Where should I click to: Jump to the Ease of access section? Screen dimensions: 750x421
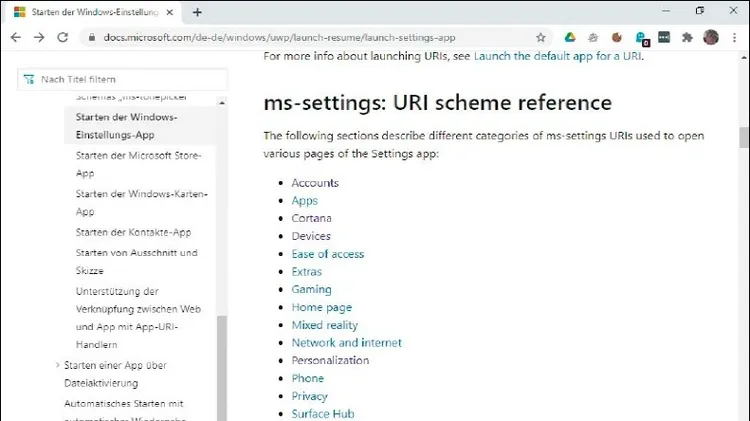click(328, 254)
